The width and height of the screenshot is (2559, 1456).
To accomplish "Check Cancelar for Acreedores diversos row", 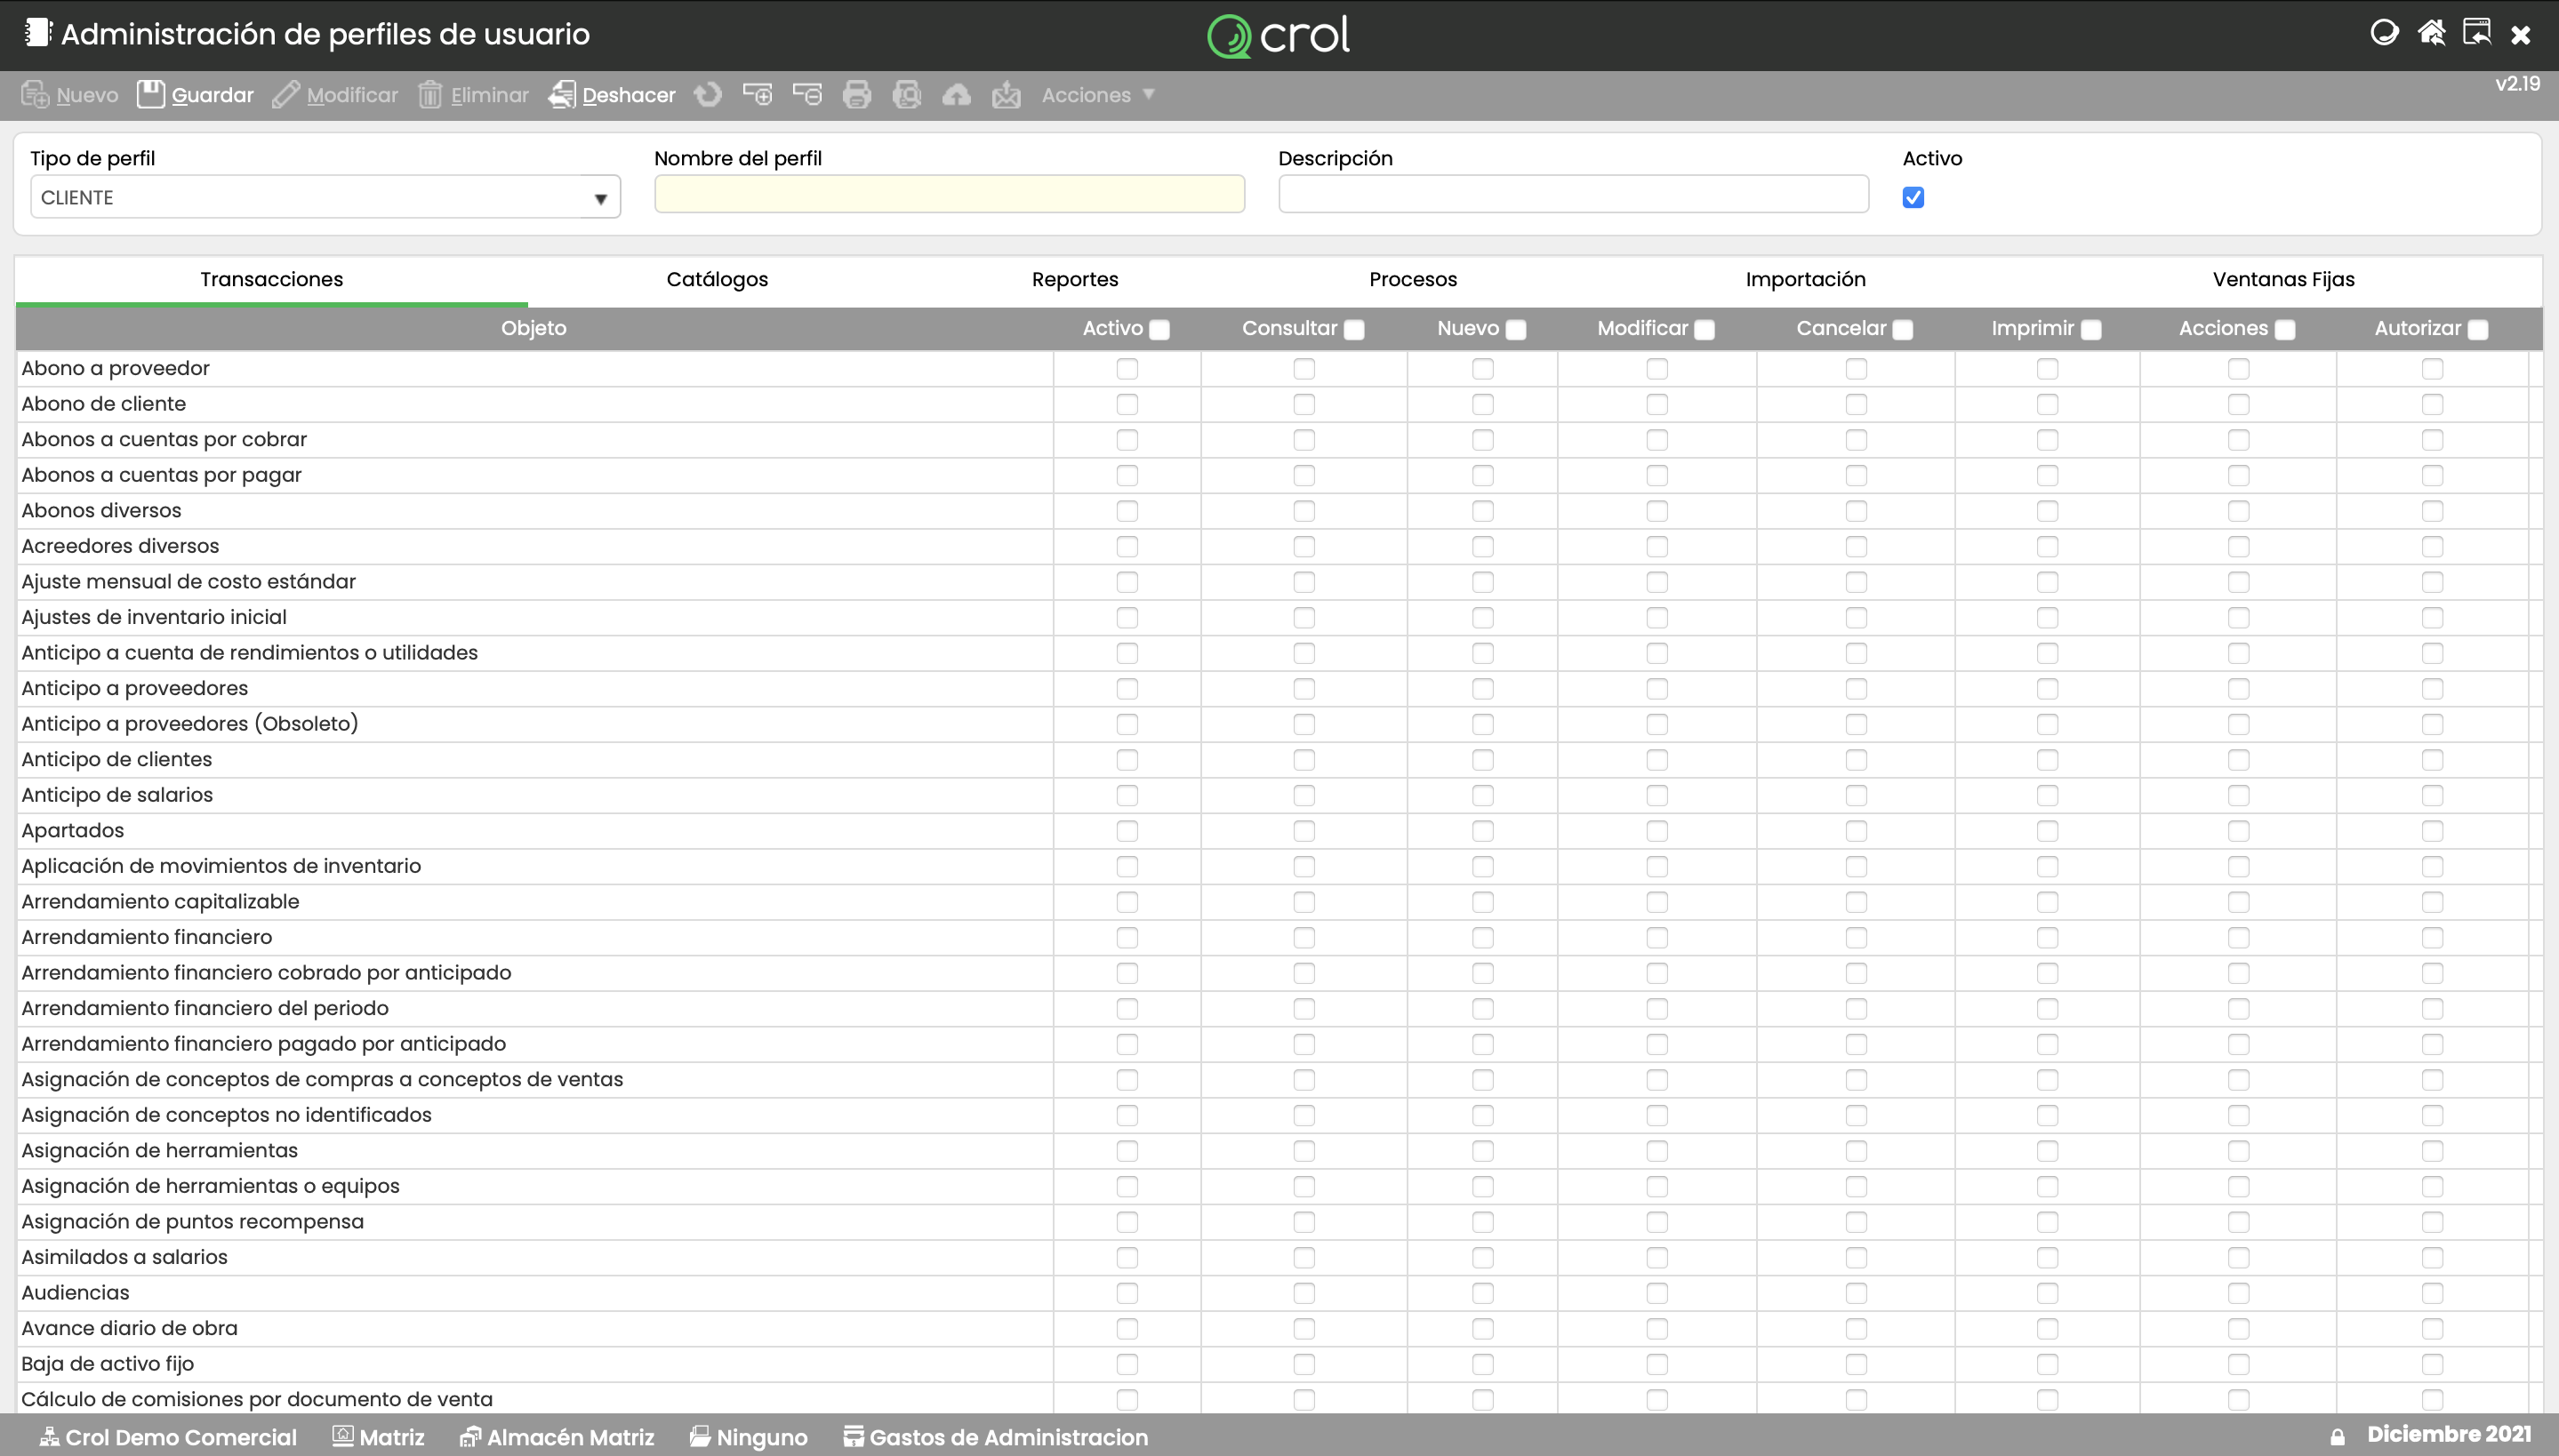I will tap(1857, 547).
